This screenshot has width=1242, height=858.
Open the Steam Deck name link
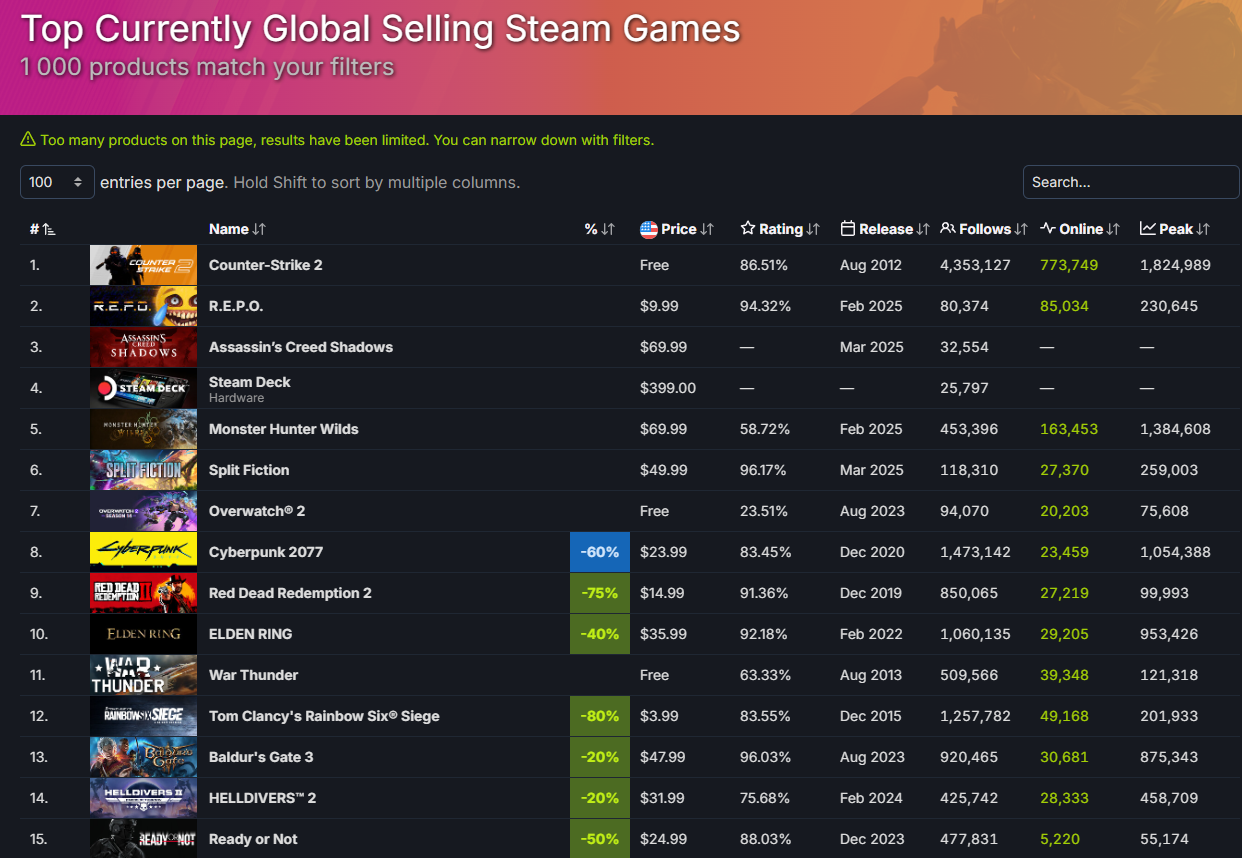tap(250, 382)
